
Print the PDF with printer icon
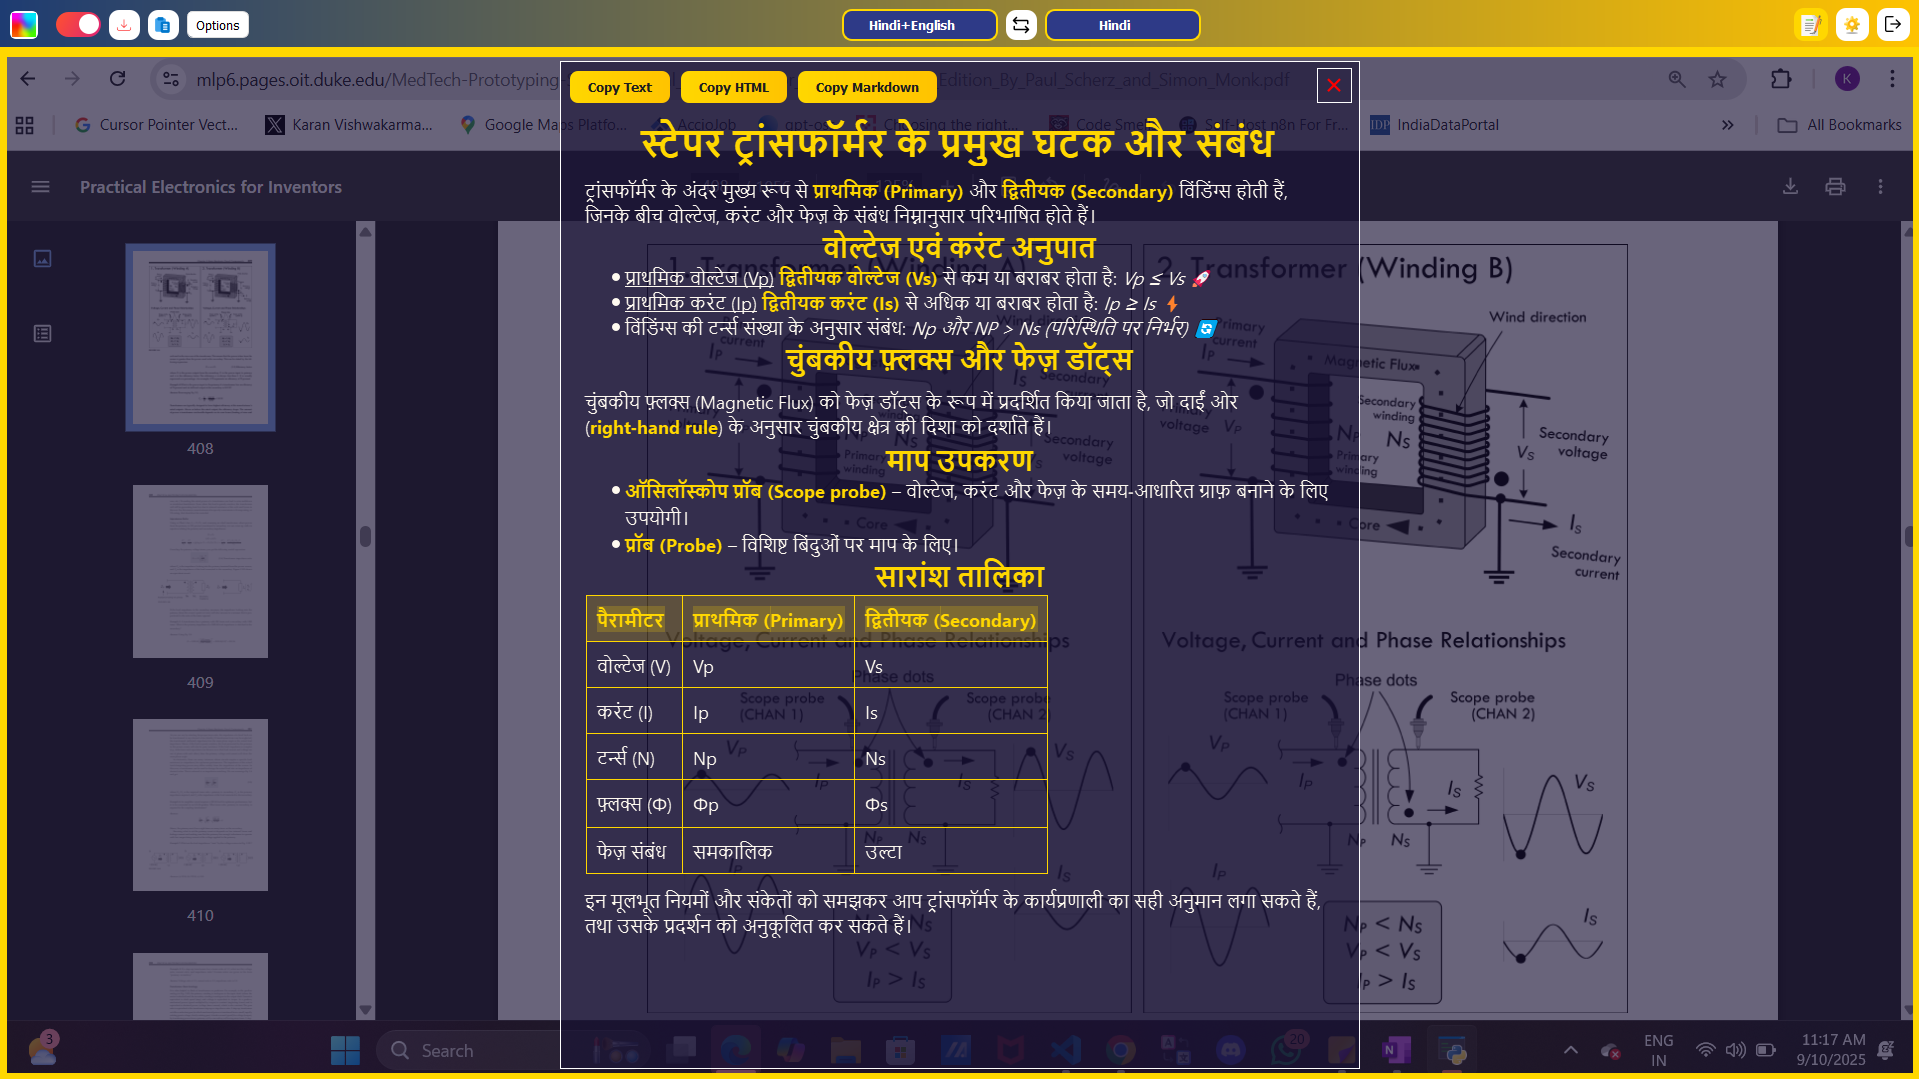pyautogui.click(x=1835, y=187)
